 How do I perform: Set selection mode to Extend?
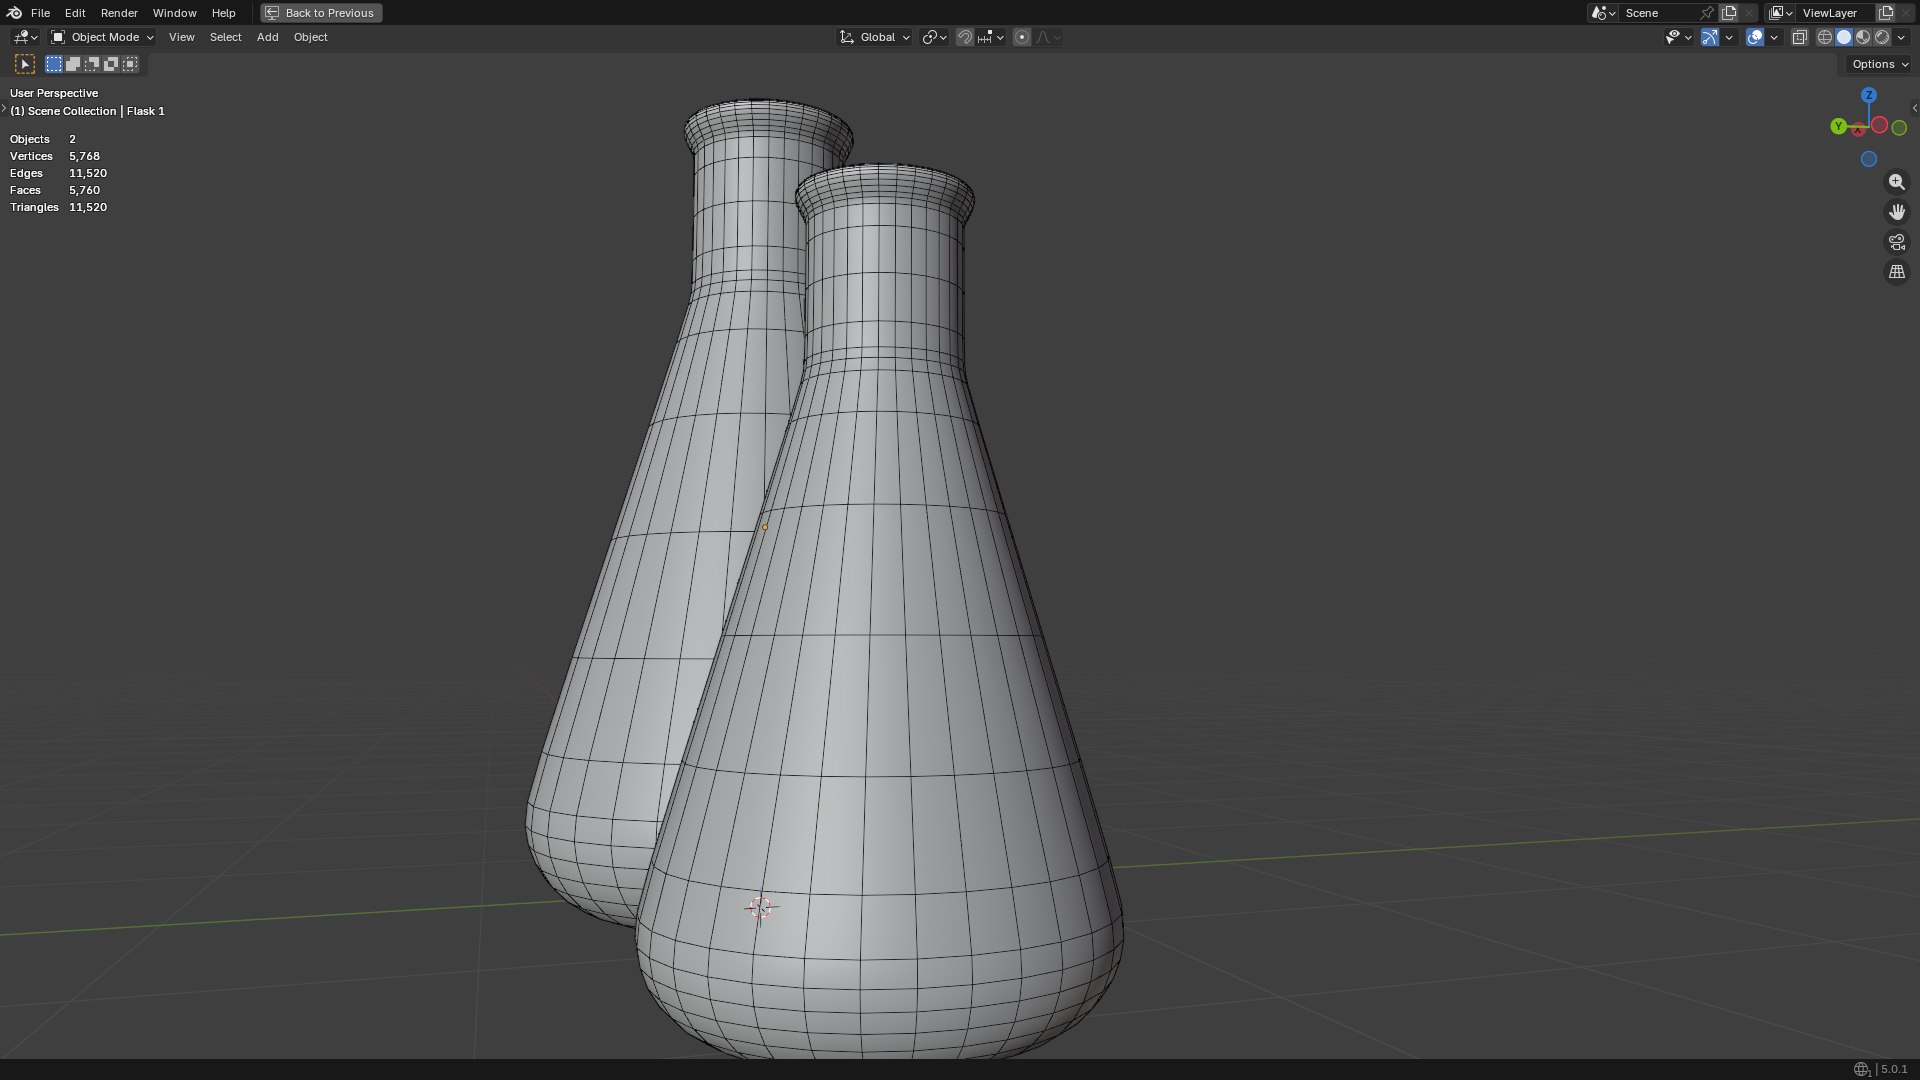click(73, 64)
